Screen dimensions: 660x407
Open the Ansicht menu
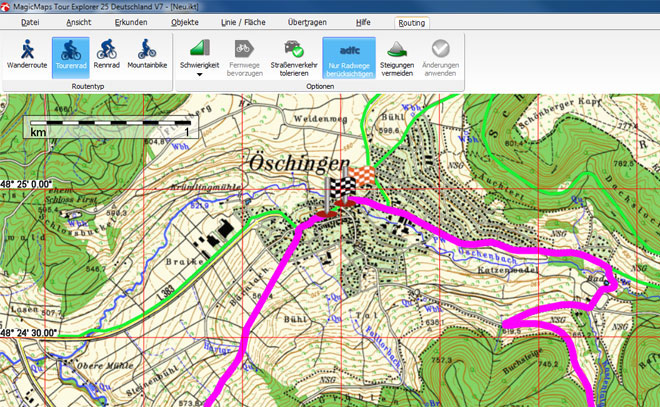[79, 21]
